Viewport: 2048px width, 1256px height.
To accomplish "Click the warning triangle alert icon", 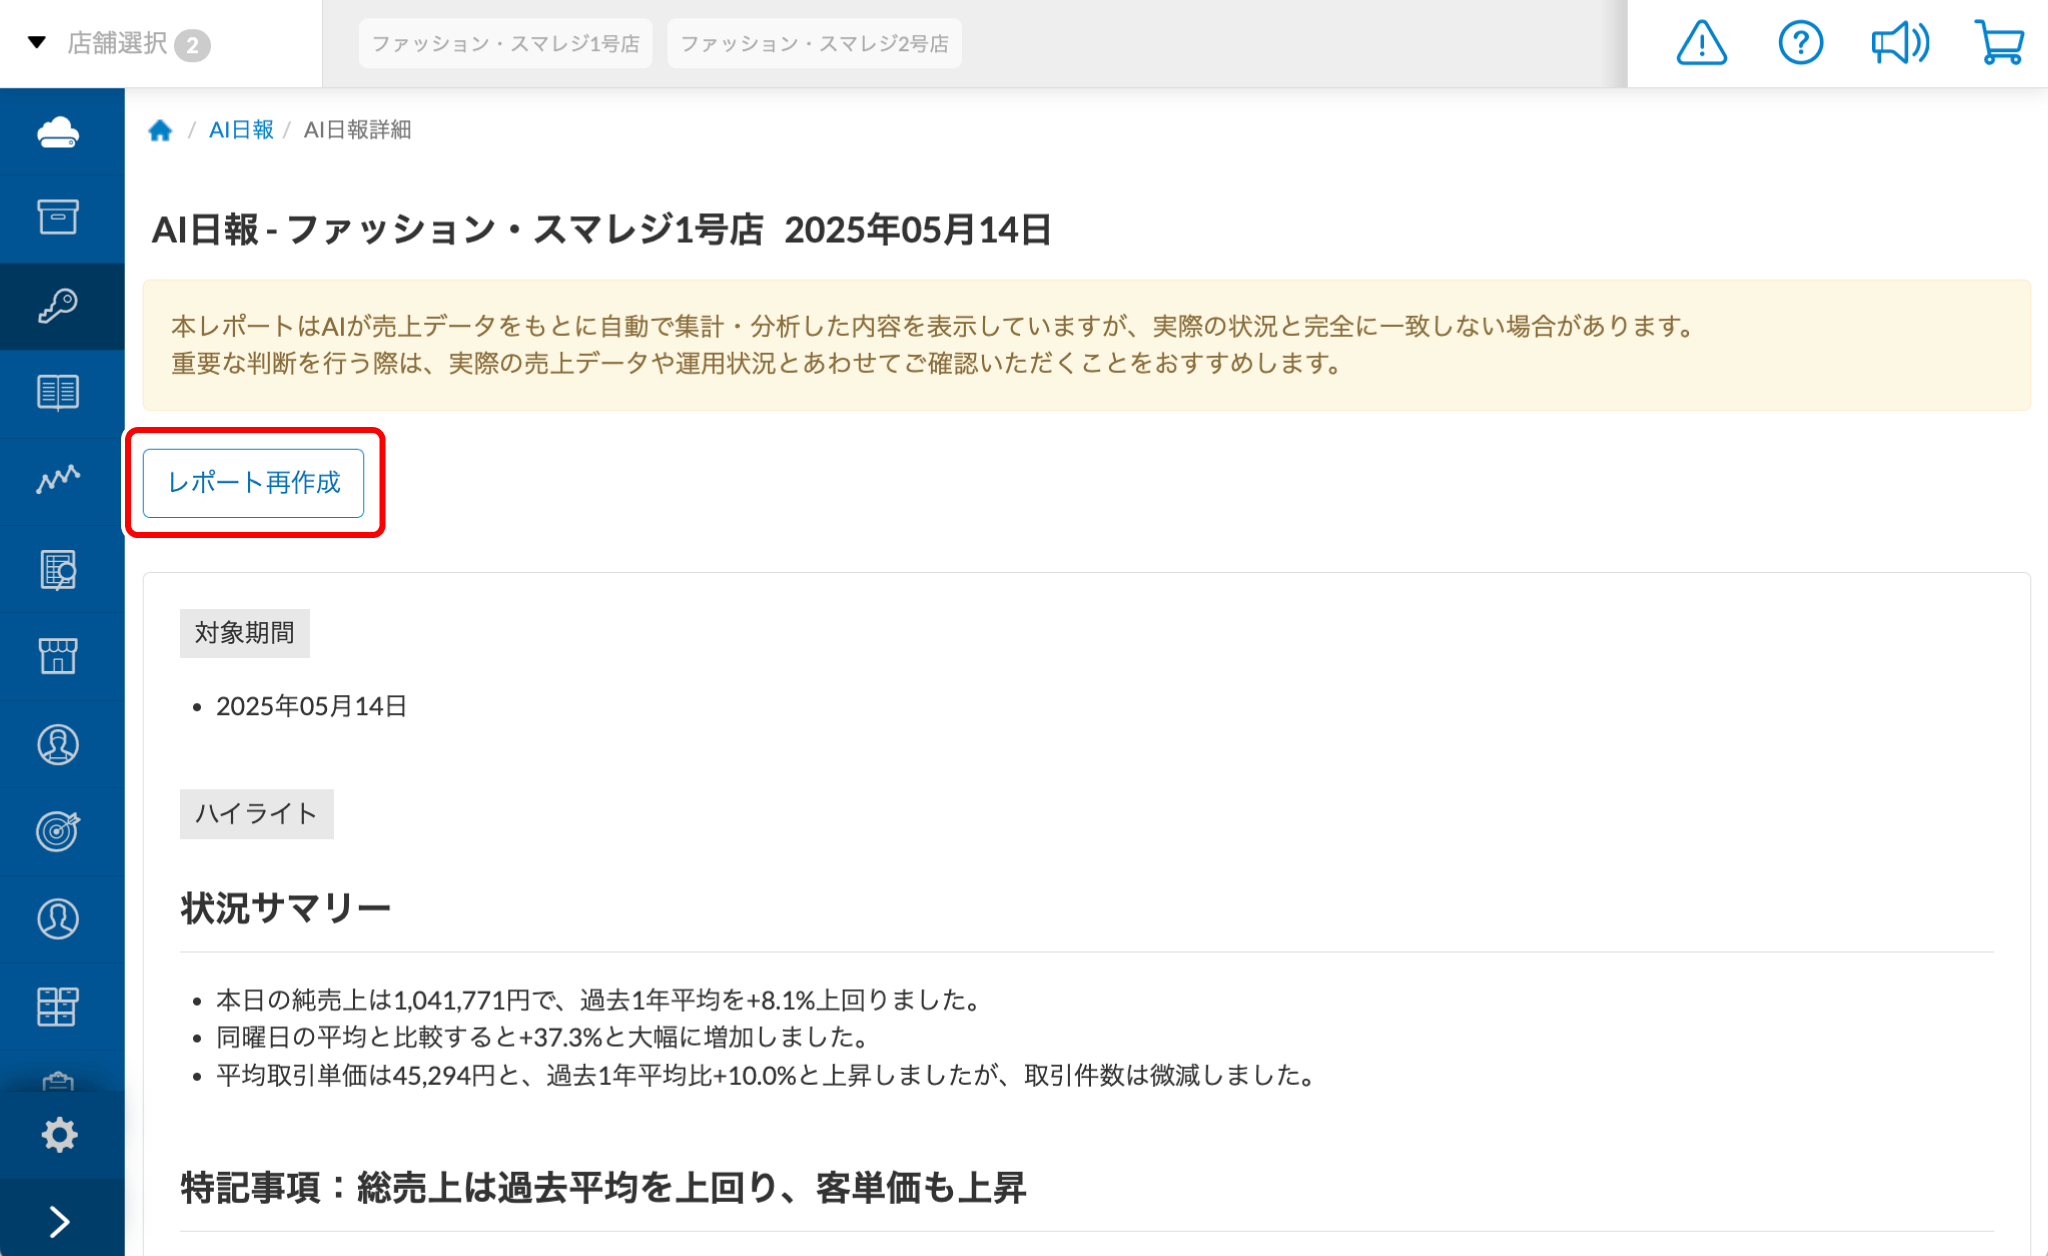I will click(x=1701, y=44).
